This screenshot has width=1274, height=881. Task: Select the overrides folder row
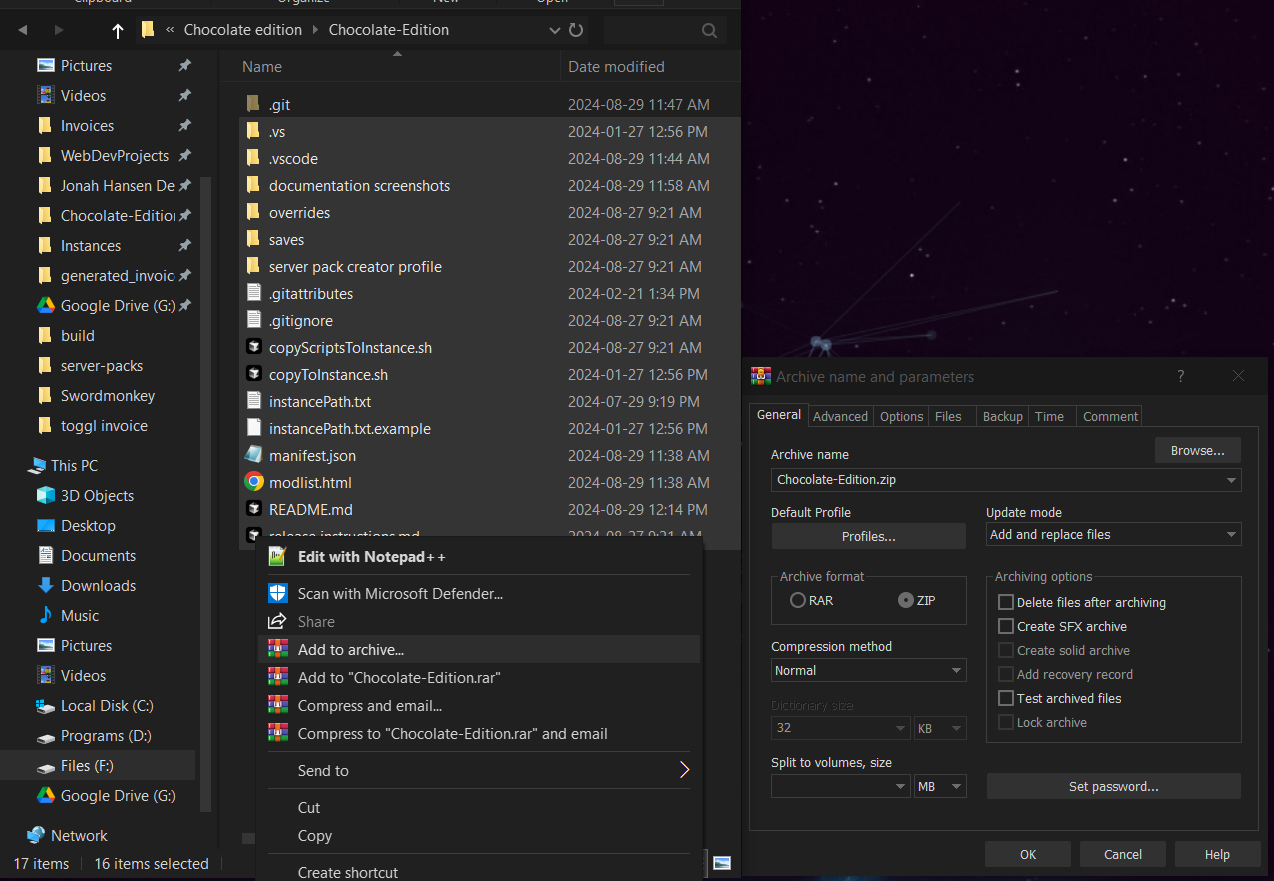click(490, 212)
